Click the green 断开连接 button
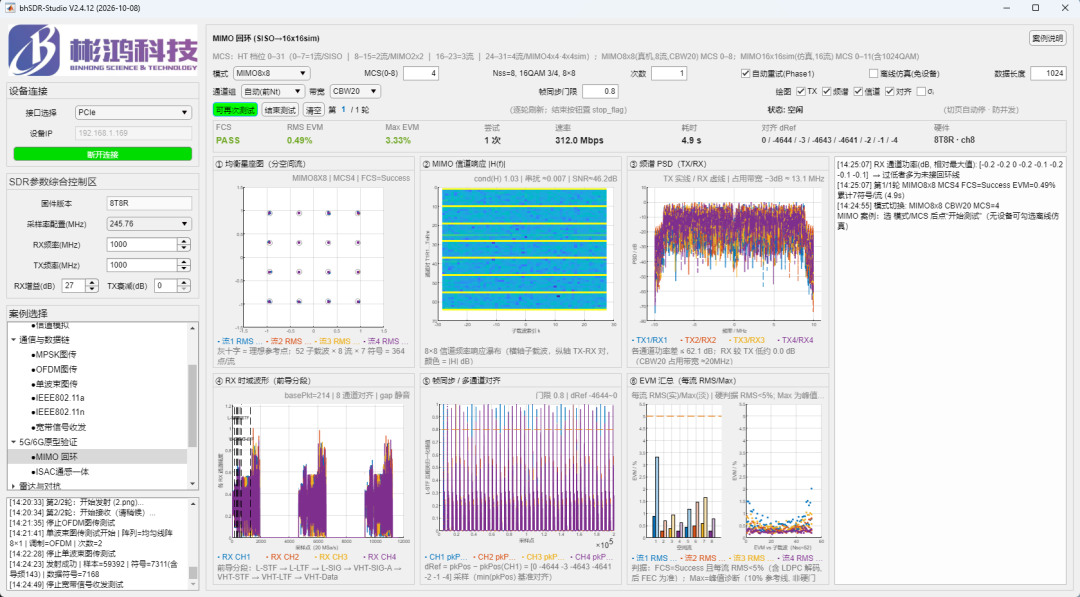This screenshot has height=597, width=1080. [103, 154]
